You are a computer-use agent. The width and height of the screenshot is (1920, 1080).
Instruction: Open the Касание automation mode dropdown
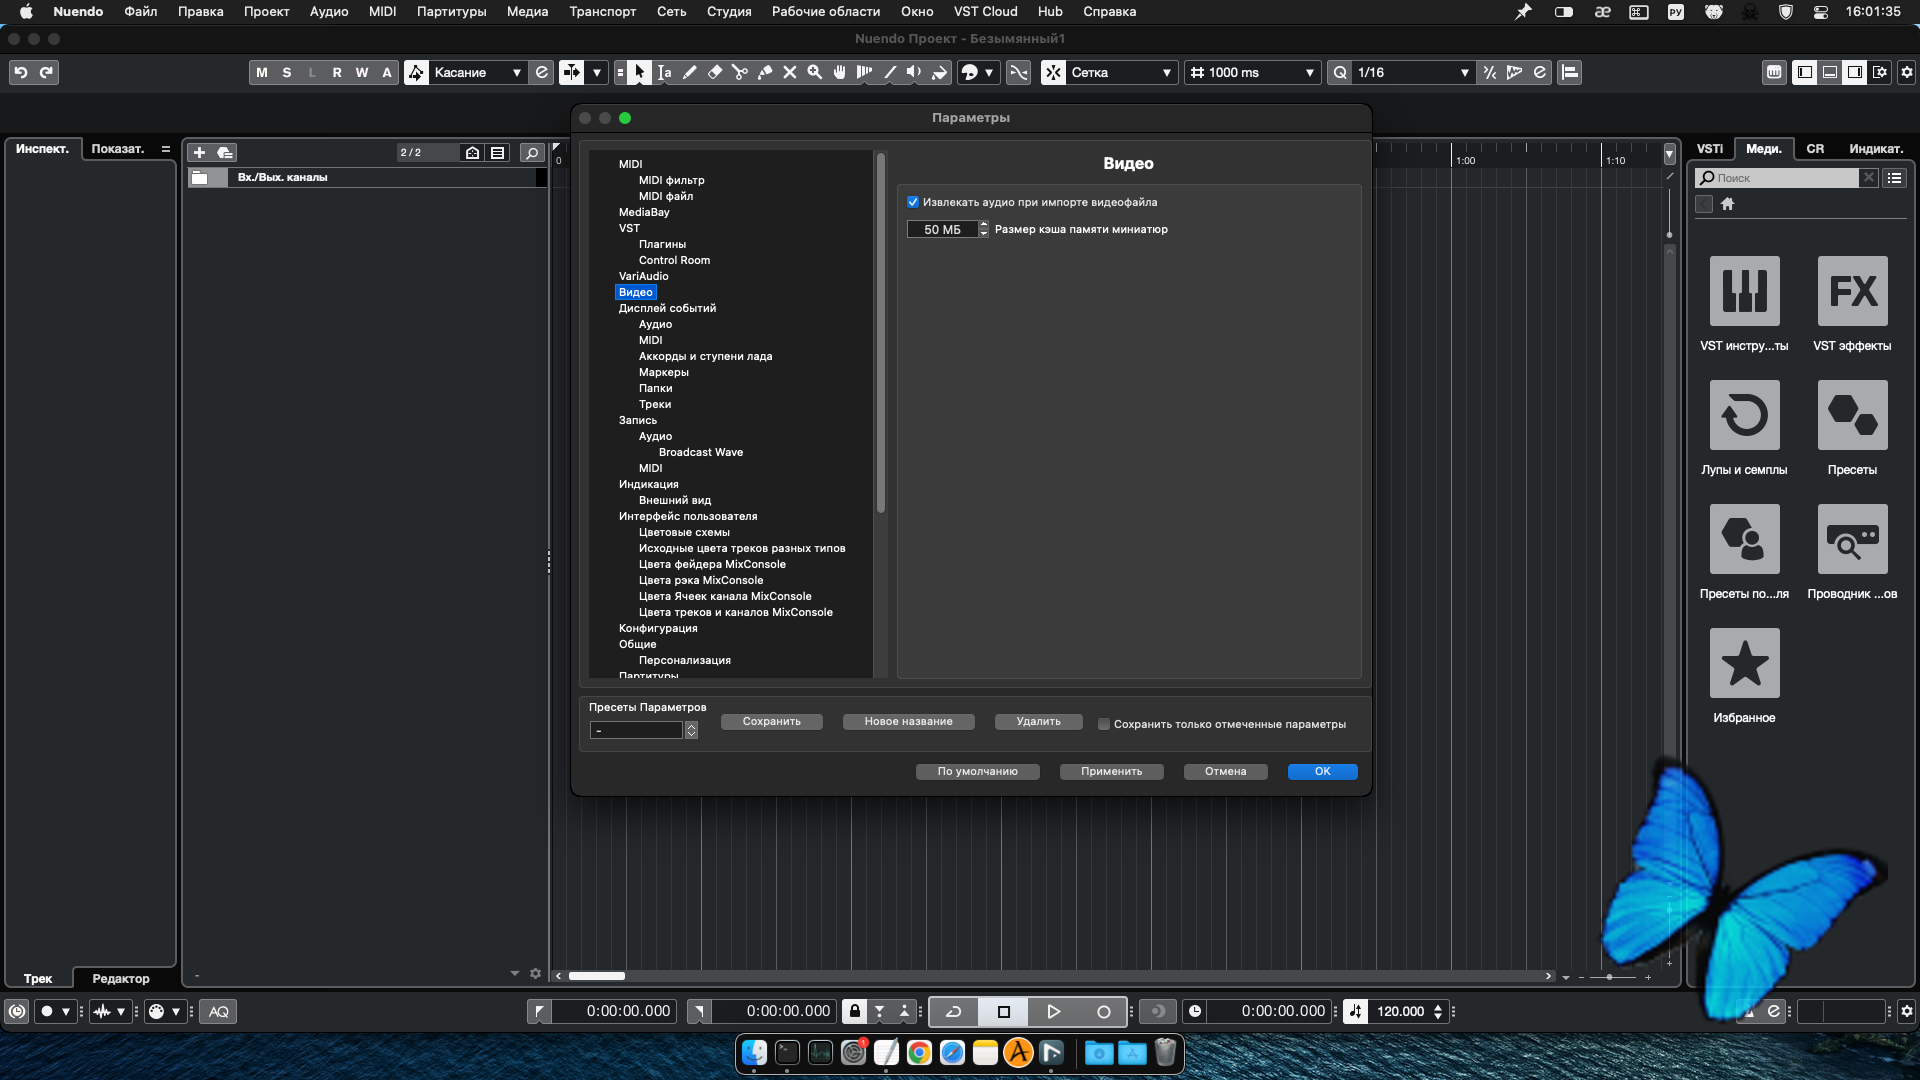click(477, 72)
